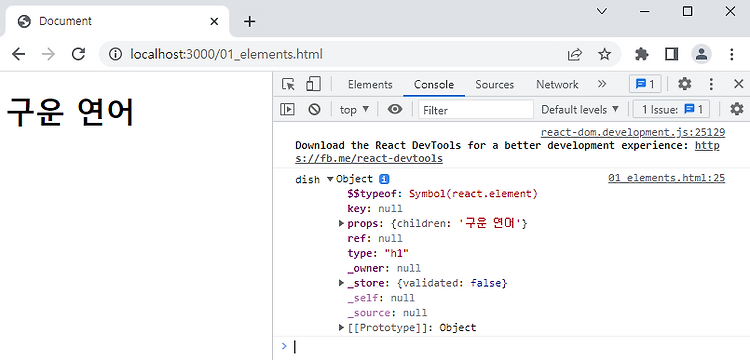This screenshot has height=360, width=750.
Task: Select the key: null row
Action: tap(375, 208)
